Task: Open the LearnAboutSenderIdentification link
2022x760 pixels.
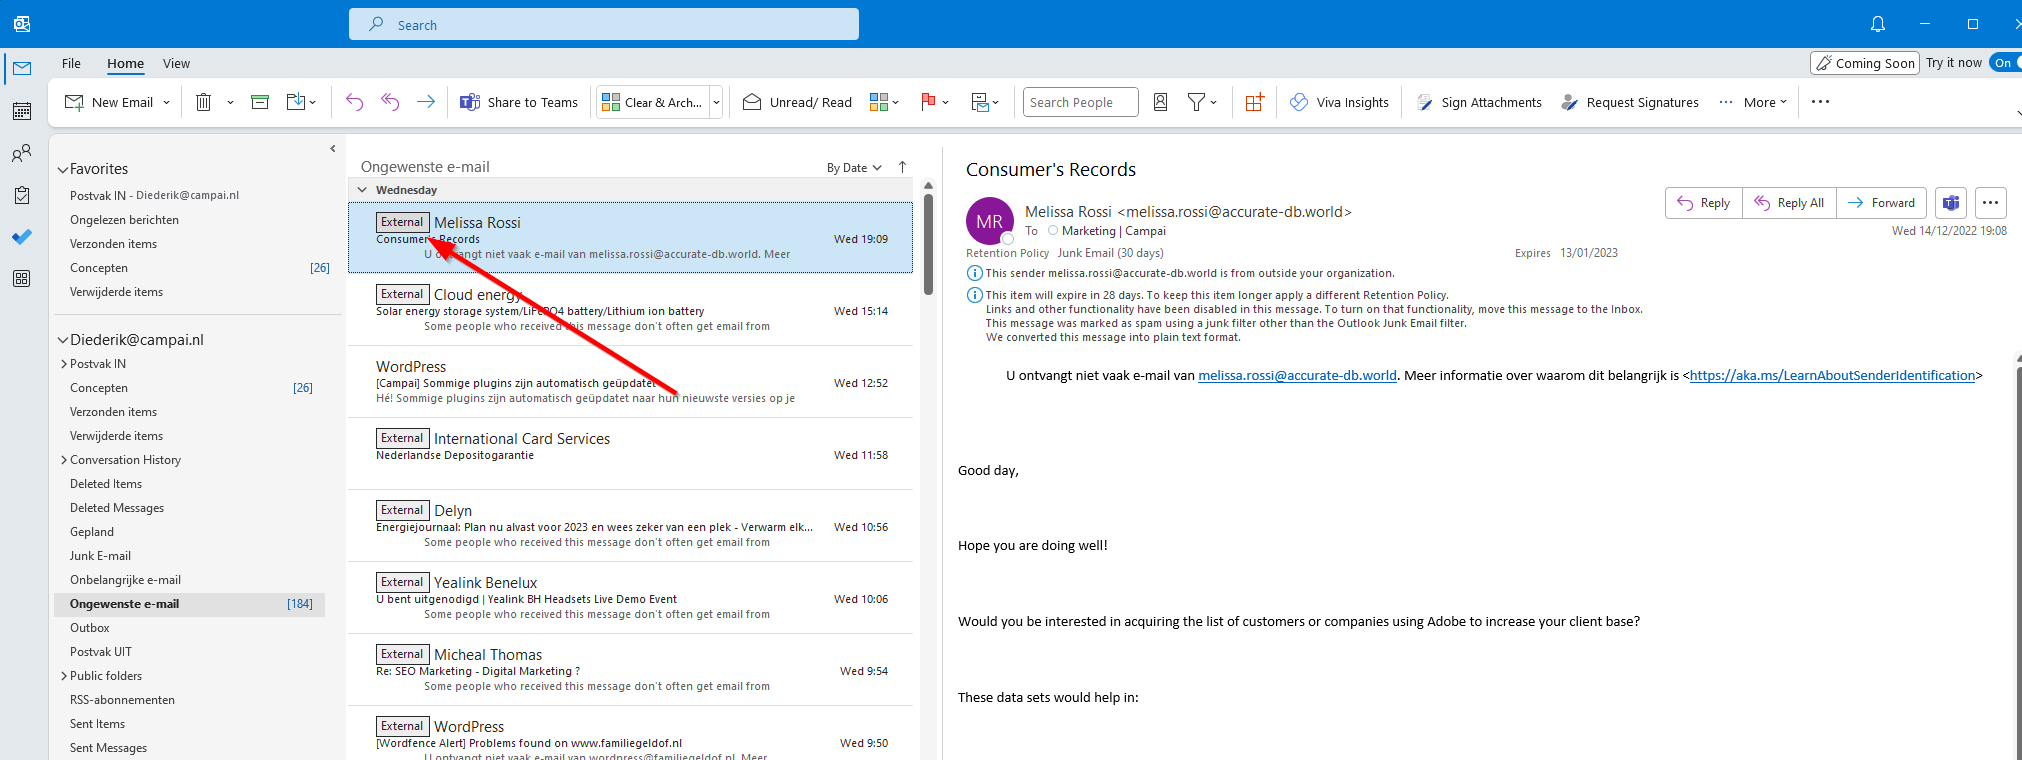Action: [x=1832, y=376]
